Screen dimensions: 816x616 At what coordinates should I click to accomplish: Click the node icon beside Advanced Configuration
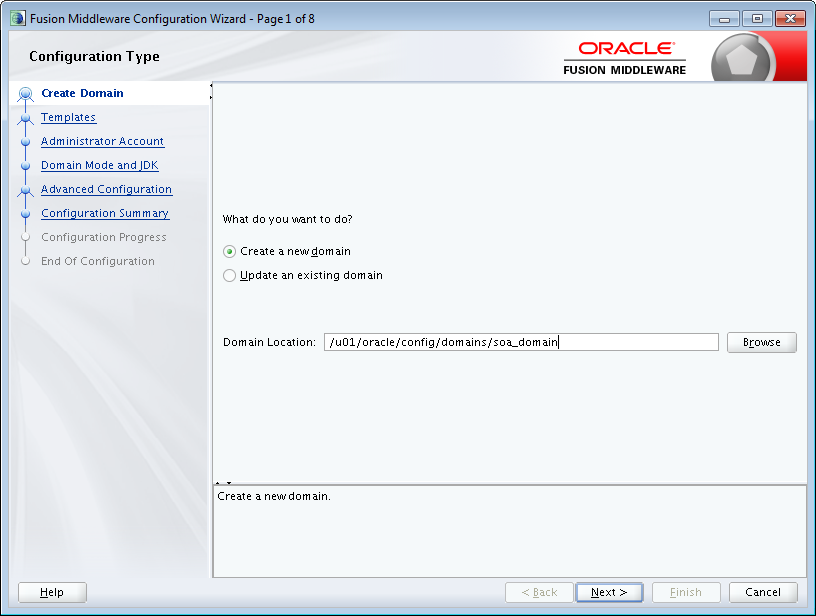(26, 189)
